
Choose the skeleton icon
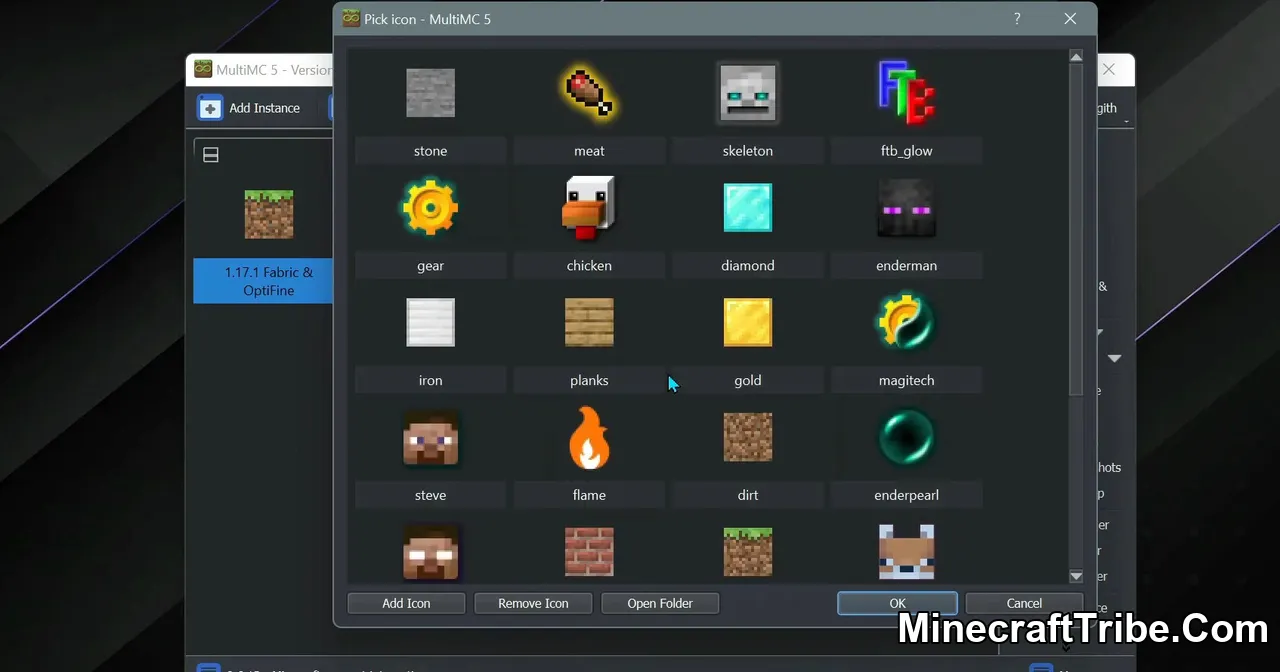(748, 93)
